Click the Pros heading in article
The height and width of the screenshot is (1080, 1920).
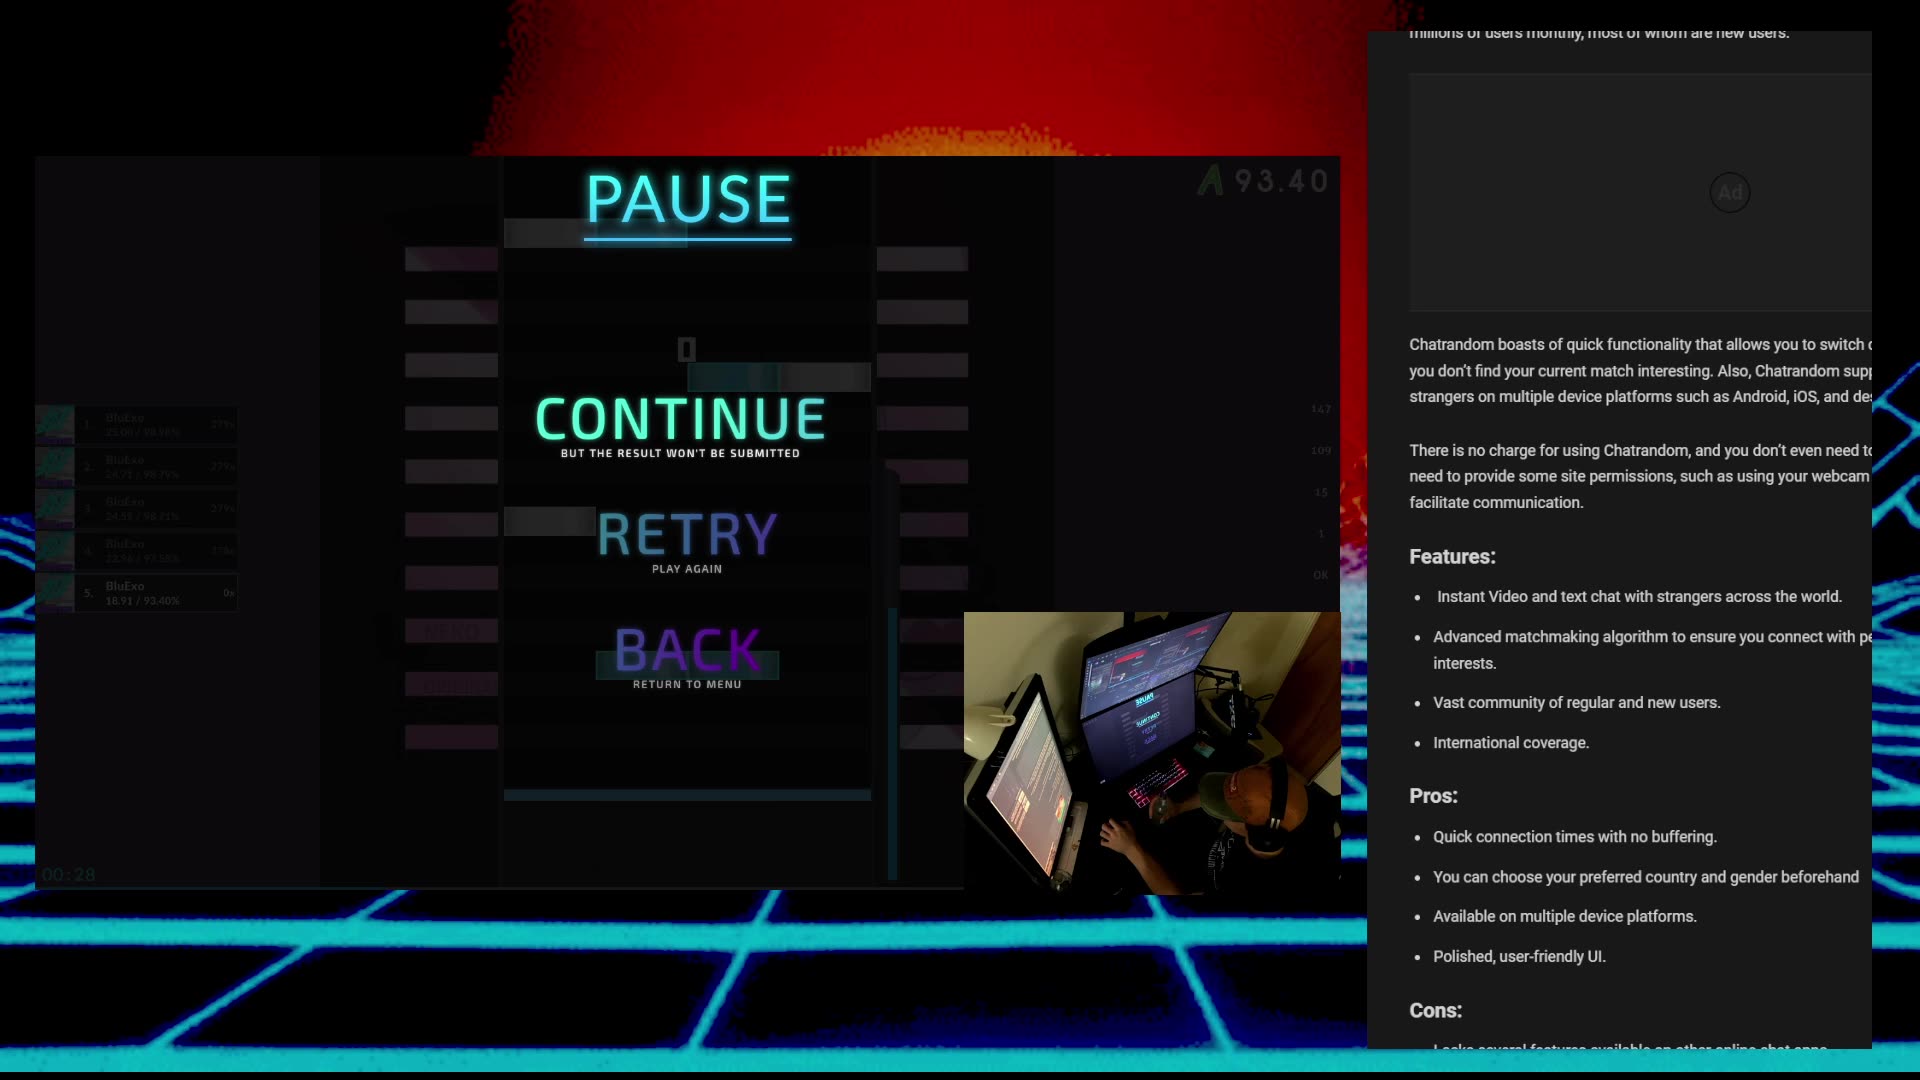pos(1433,796)
